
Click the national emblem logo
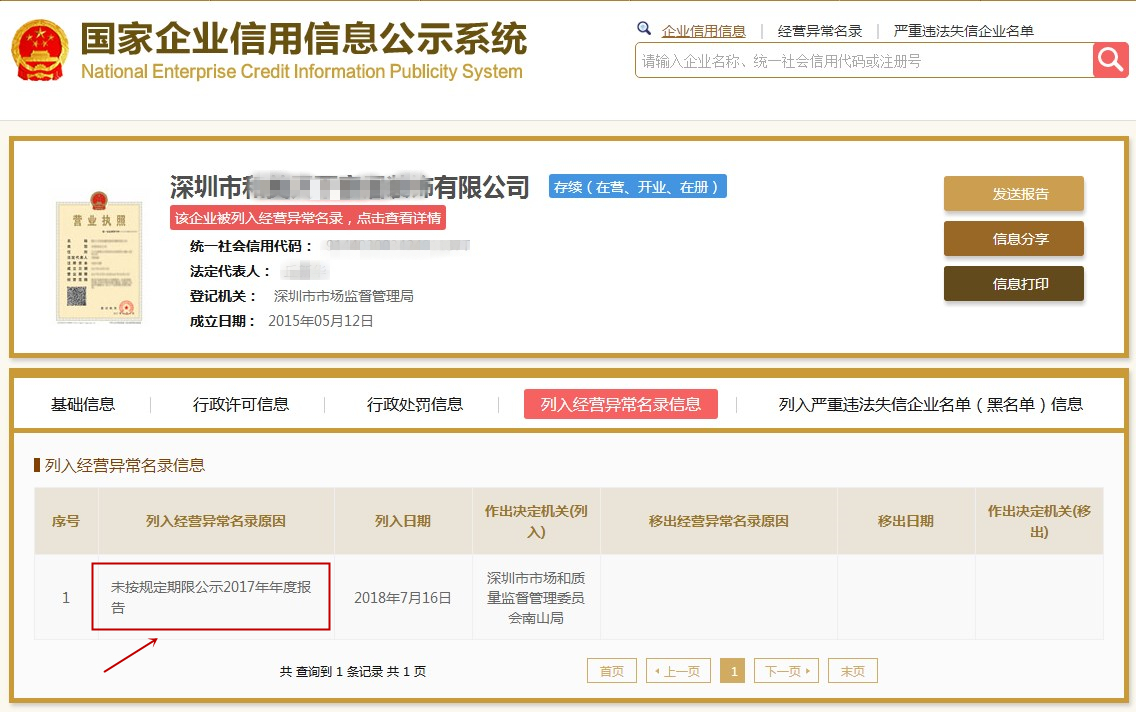40,50
